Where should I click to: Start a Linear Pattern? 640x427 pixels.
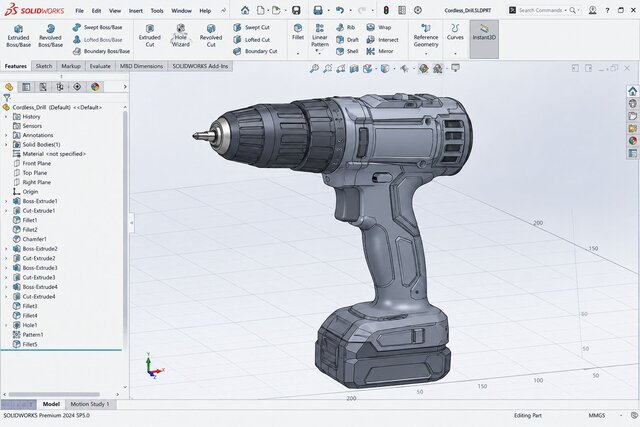point(320,35)
